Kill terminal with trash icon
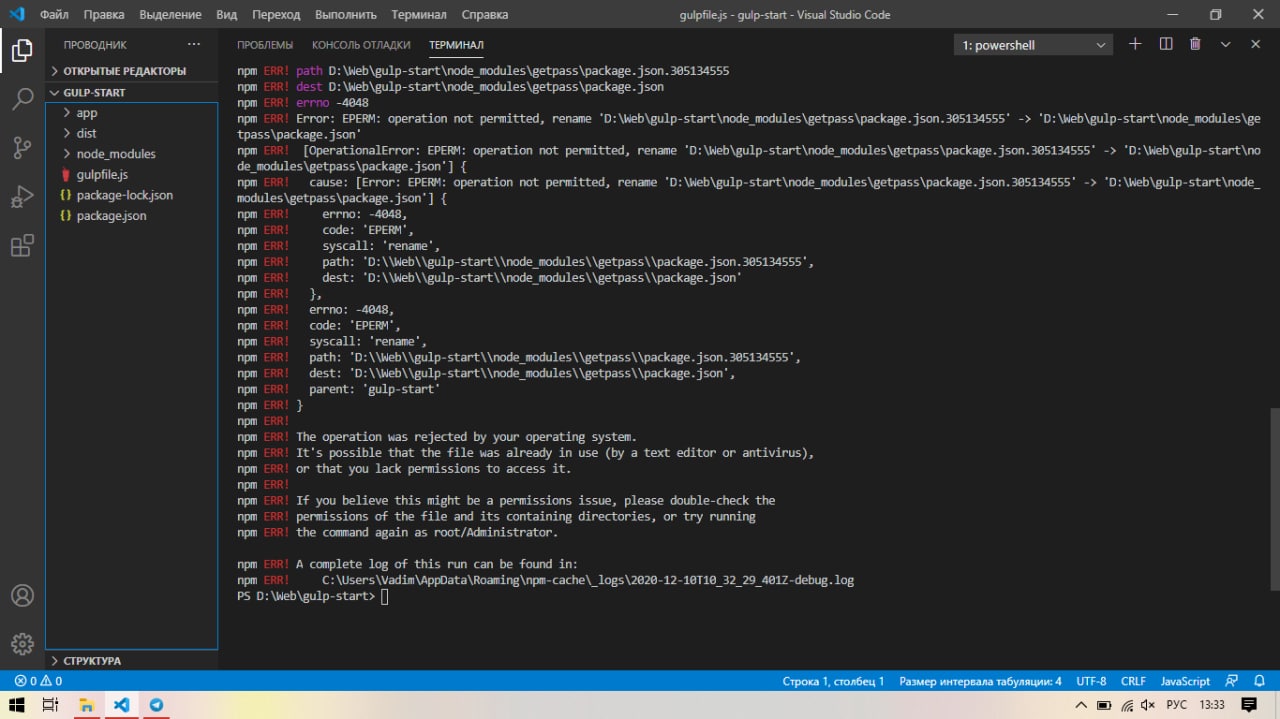The image size is (1280, 719). (x=1195, y=44)
